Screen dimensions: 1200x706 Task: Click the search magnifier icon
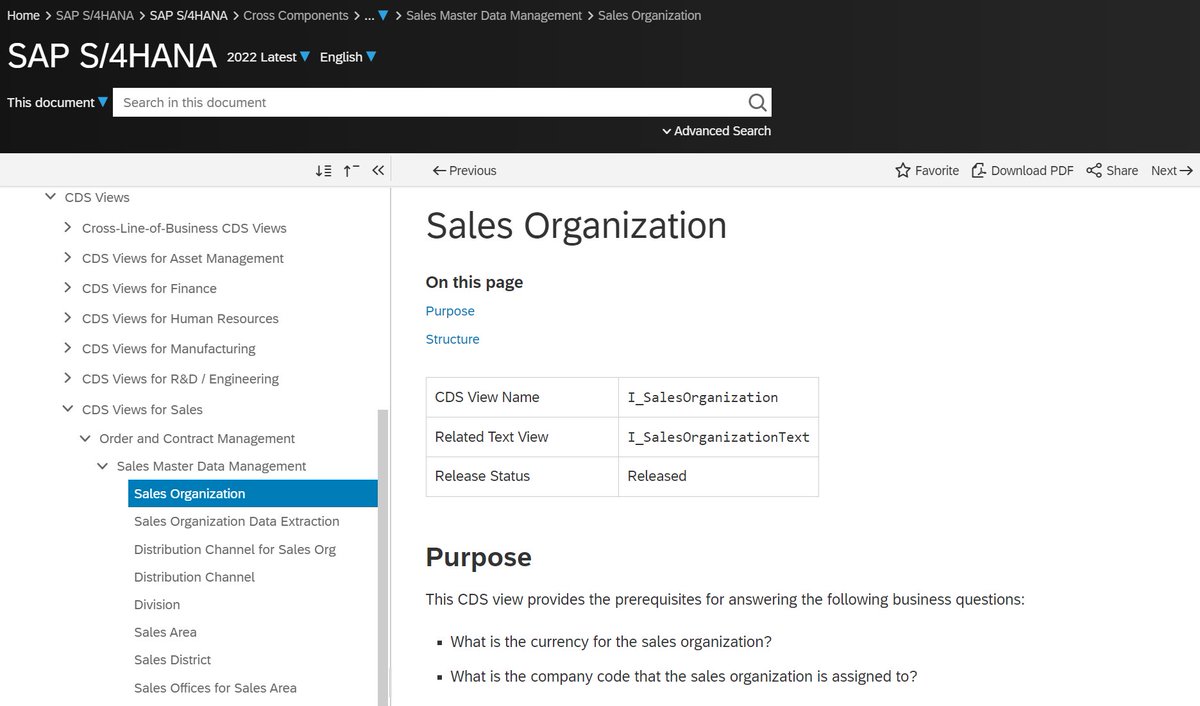tap(757, 102)
